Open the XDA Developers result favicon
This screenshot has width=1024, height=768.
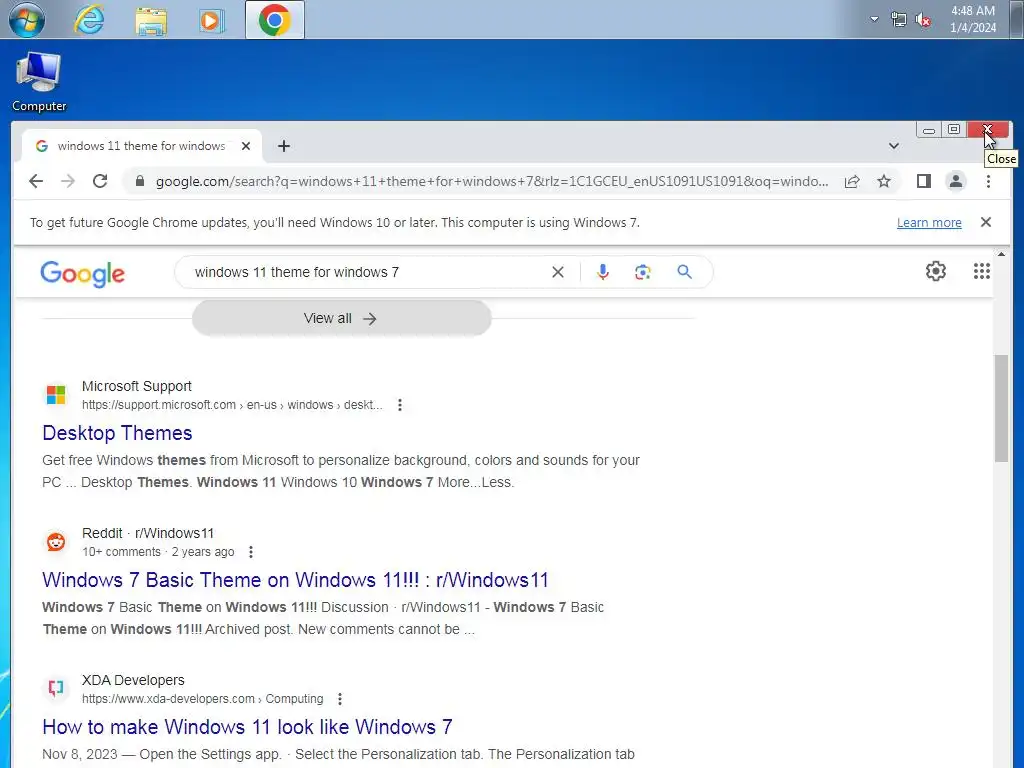click(x=56, y=688)
